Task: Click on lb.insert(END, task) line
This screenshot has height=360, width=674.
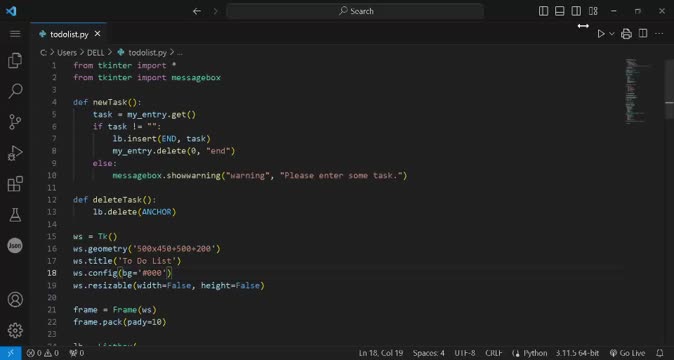Action: [x=161, y=138]
